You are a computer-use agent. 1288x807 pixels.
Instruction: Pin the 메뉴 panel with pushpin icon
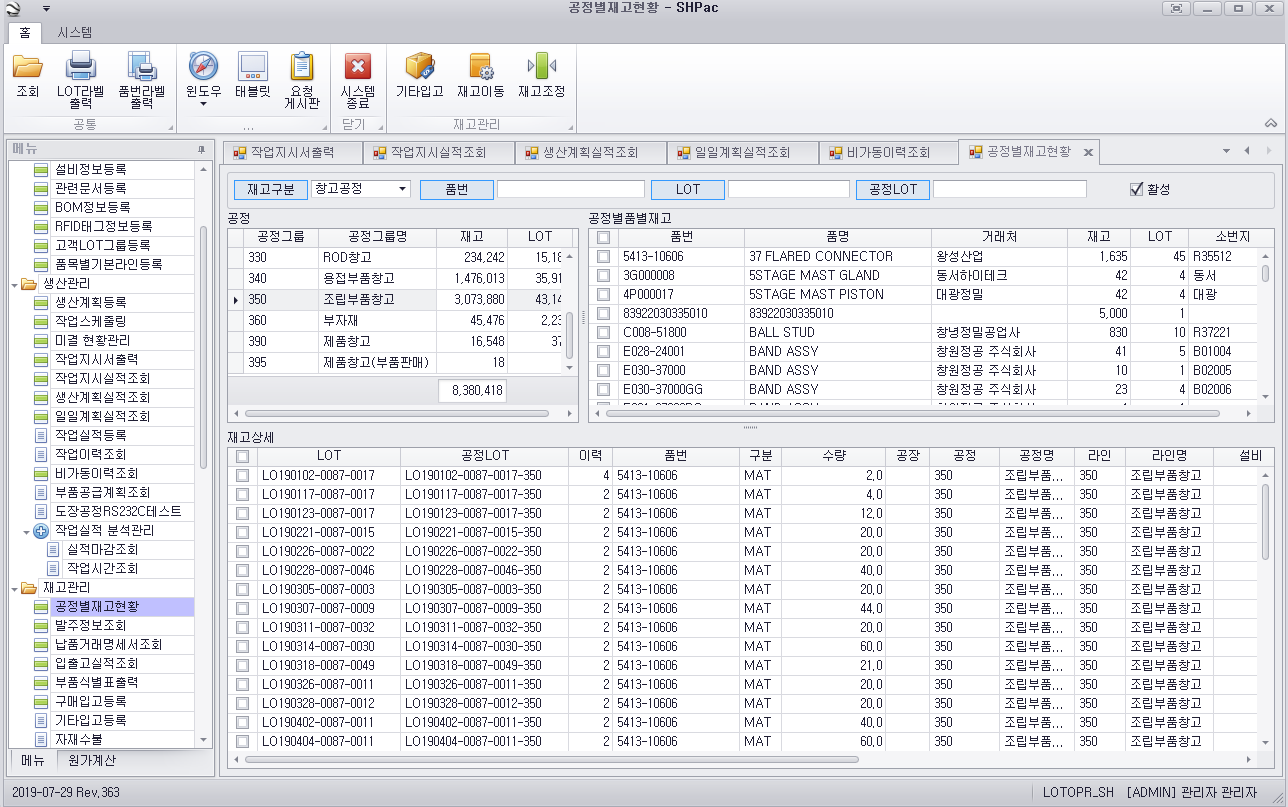[x=201, y=150]
